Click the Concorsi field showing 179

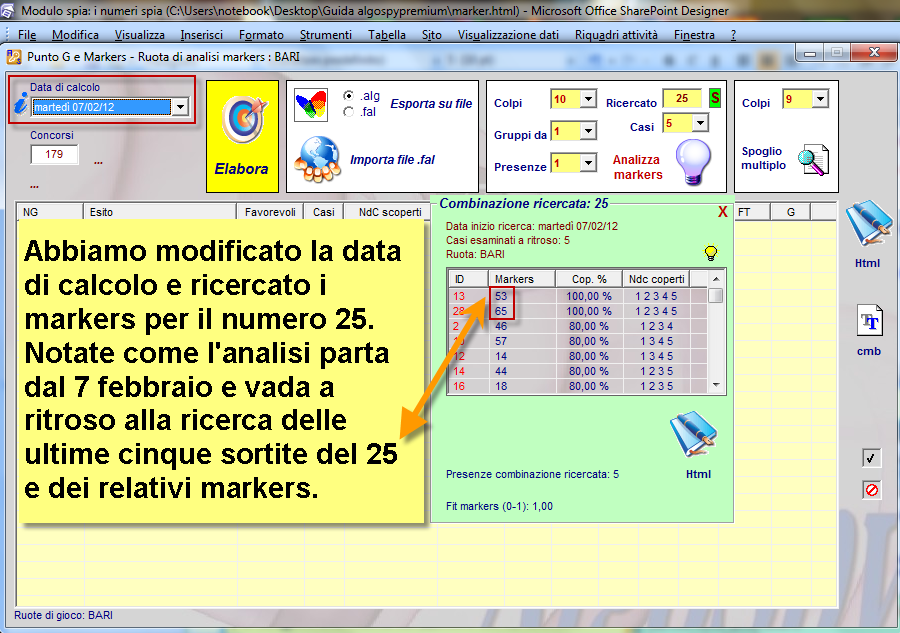click(x=55, y=154)
